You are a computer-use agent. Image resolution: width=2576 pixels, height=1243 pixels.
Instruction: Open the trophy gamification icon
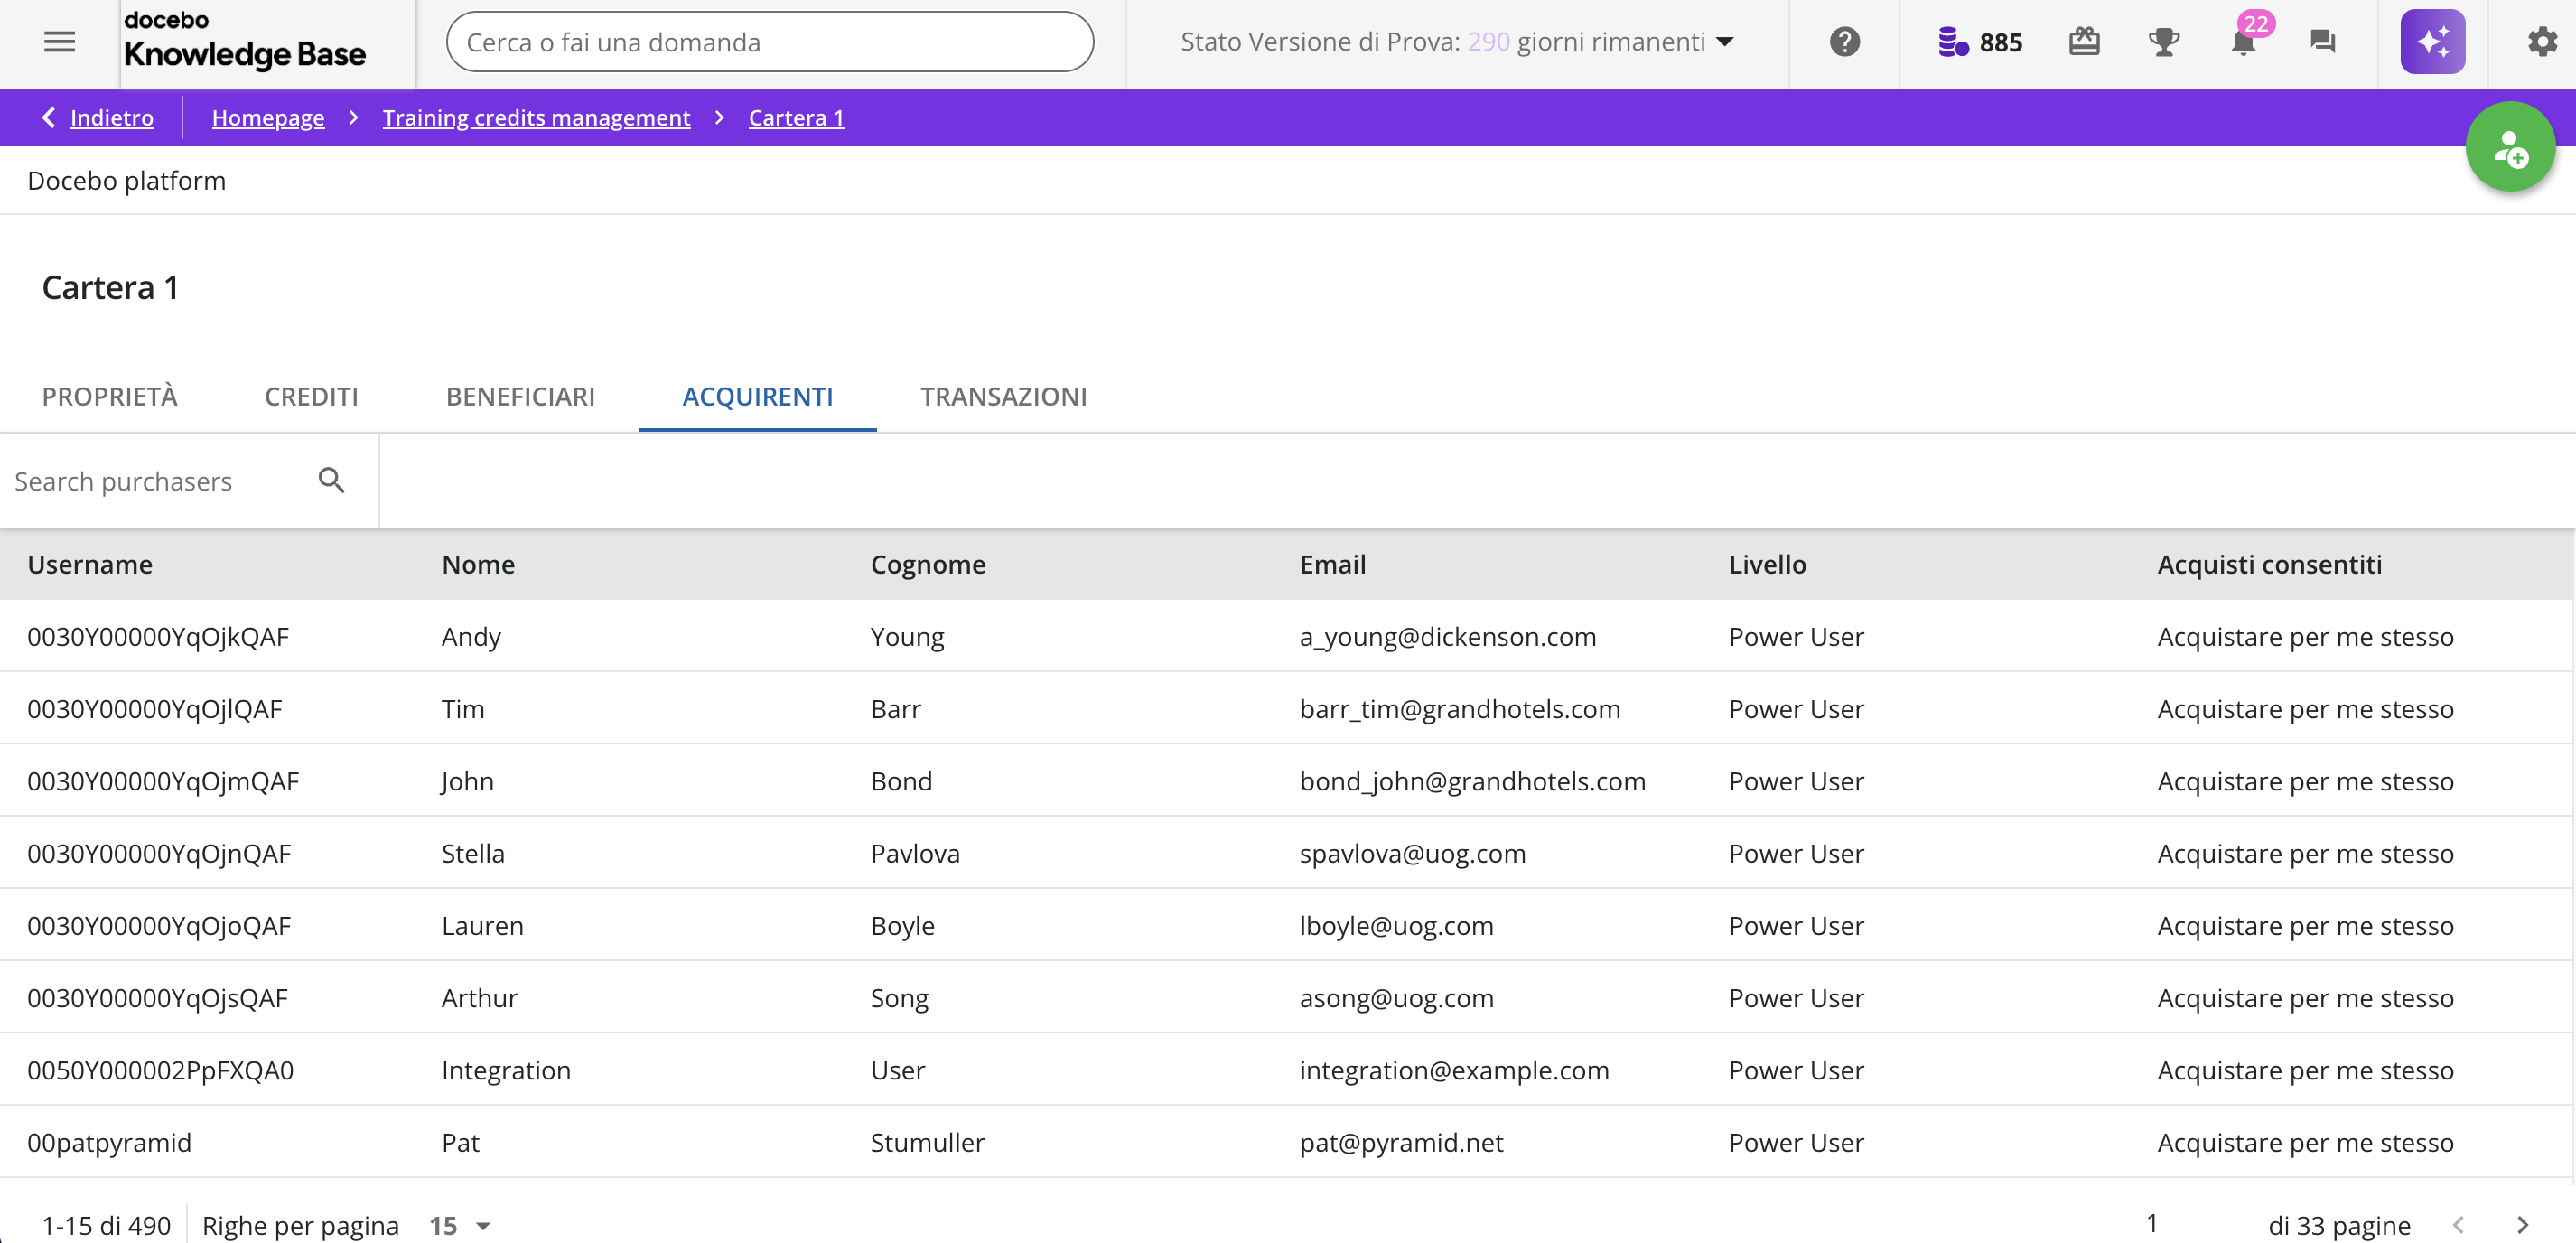2163,42
